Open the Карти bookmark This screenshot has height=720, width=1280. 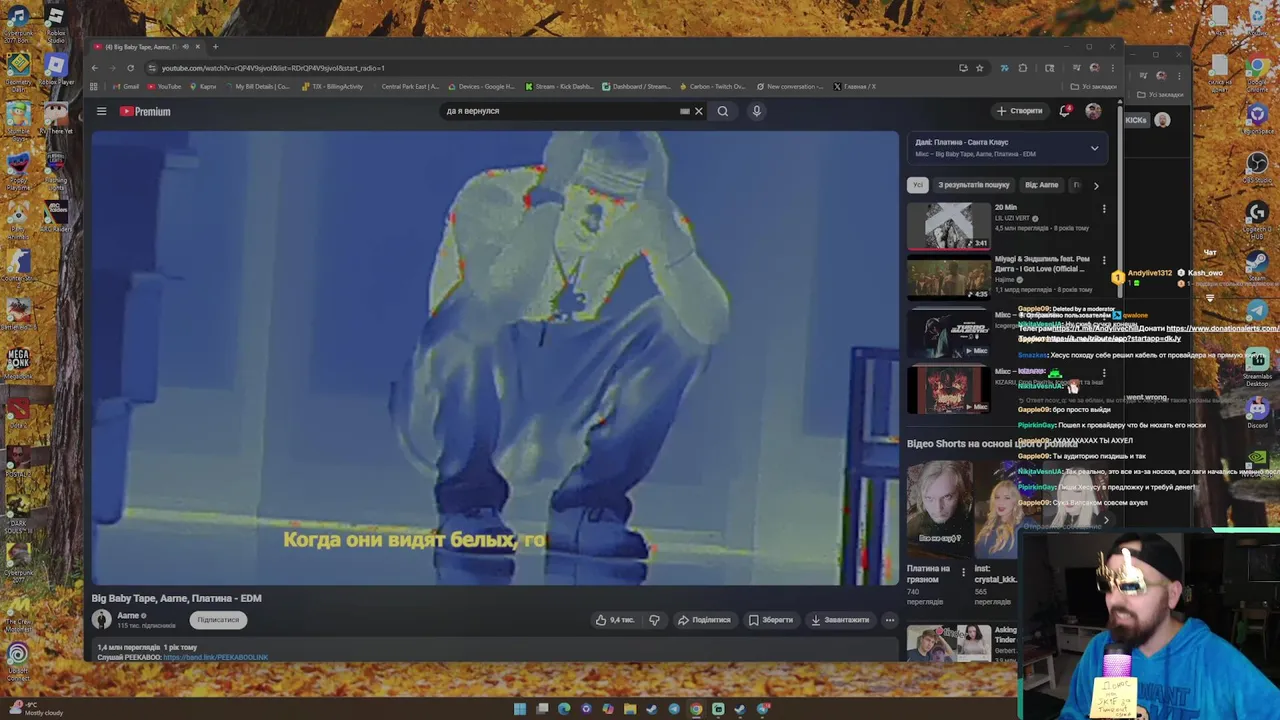(x=203, y=87)
